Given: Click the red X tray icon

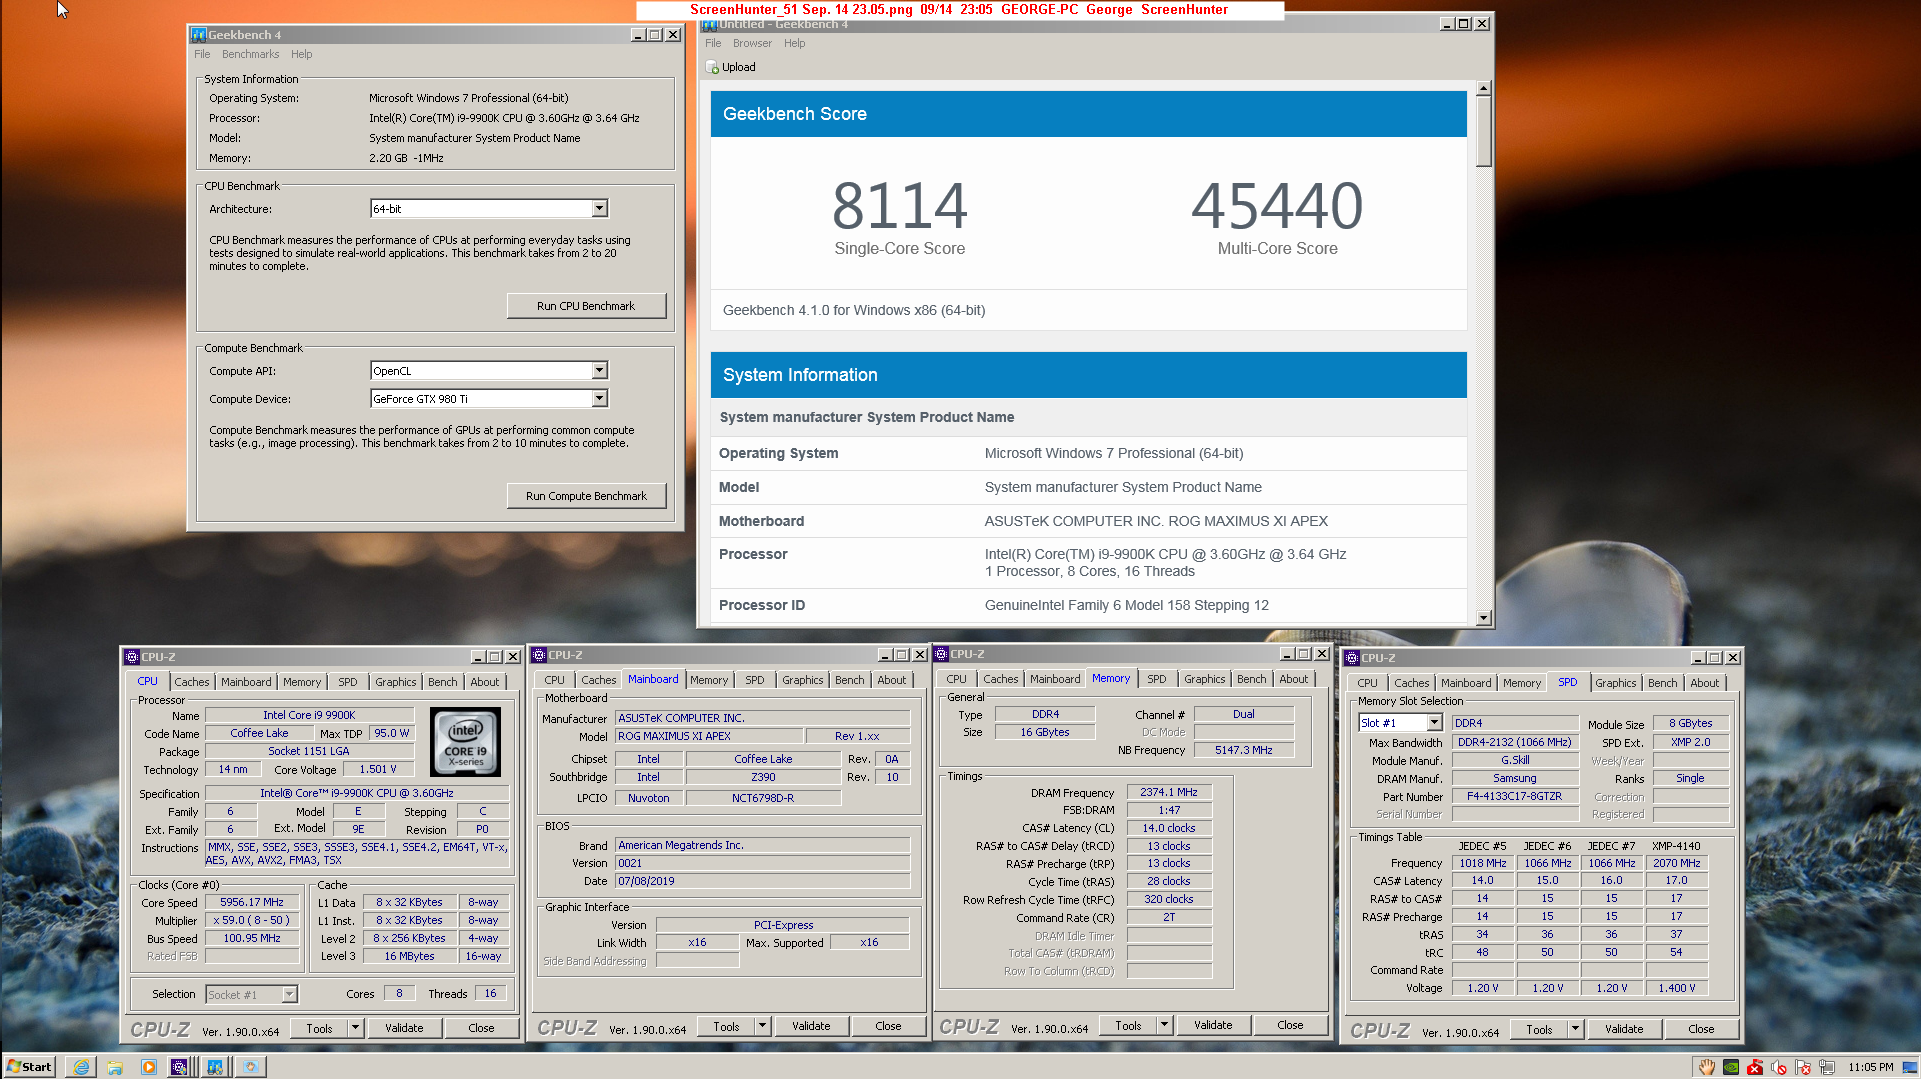Looking at the screenshot, I should point(1755,1067).
